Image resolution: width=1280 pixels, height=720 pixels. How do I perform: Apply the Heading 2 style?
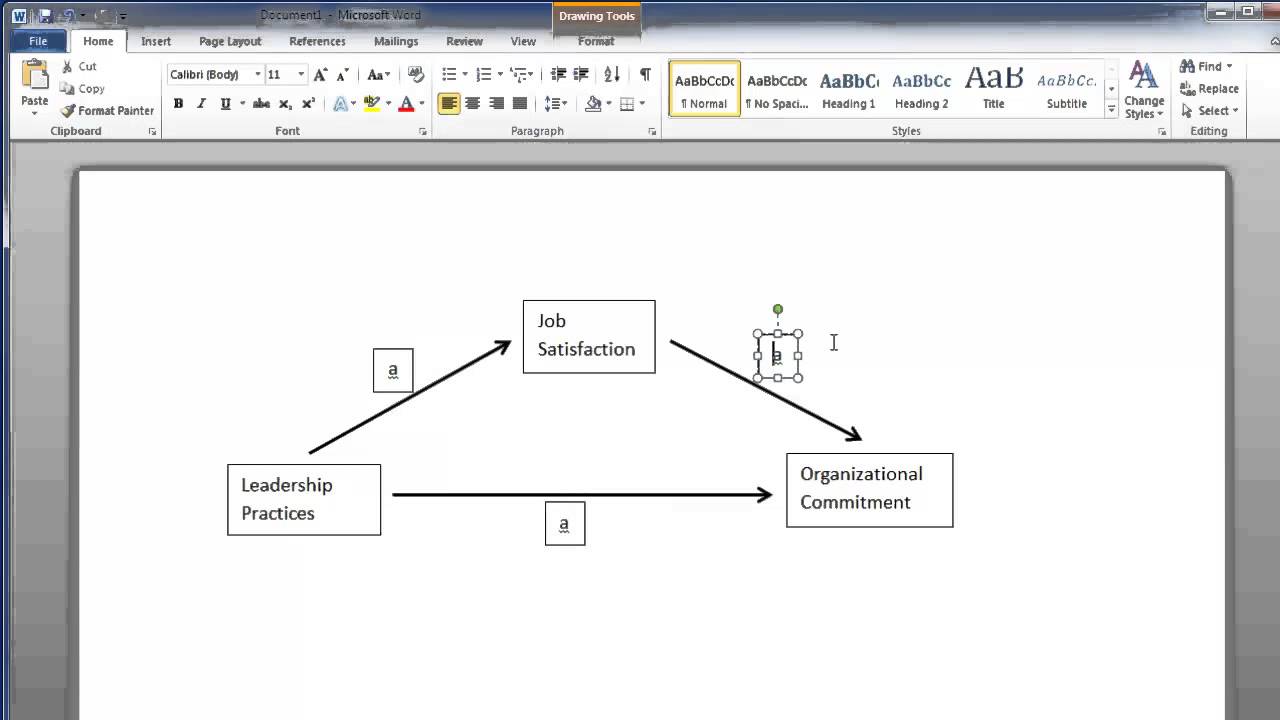pyautogui.click(x=922, y=89)
